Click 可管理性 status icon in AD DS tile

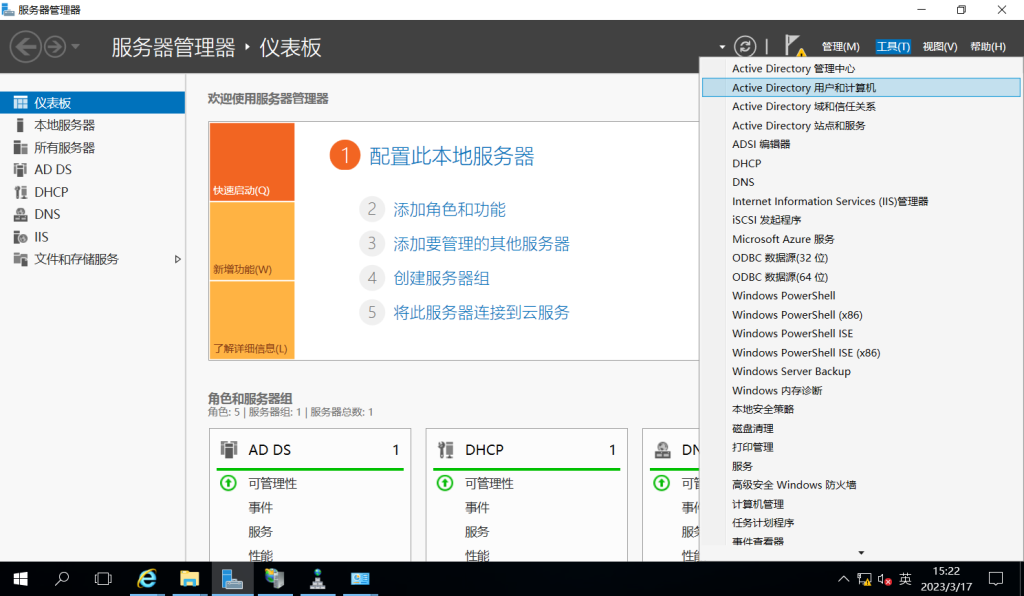(228, 483)
